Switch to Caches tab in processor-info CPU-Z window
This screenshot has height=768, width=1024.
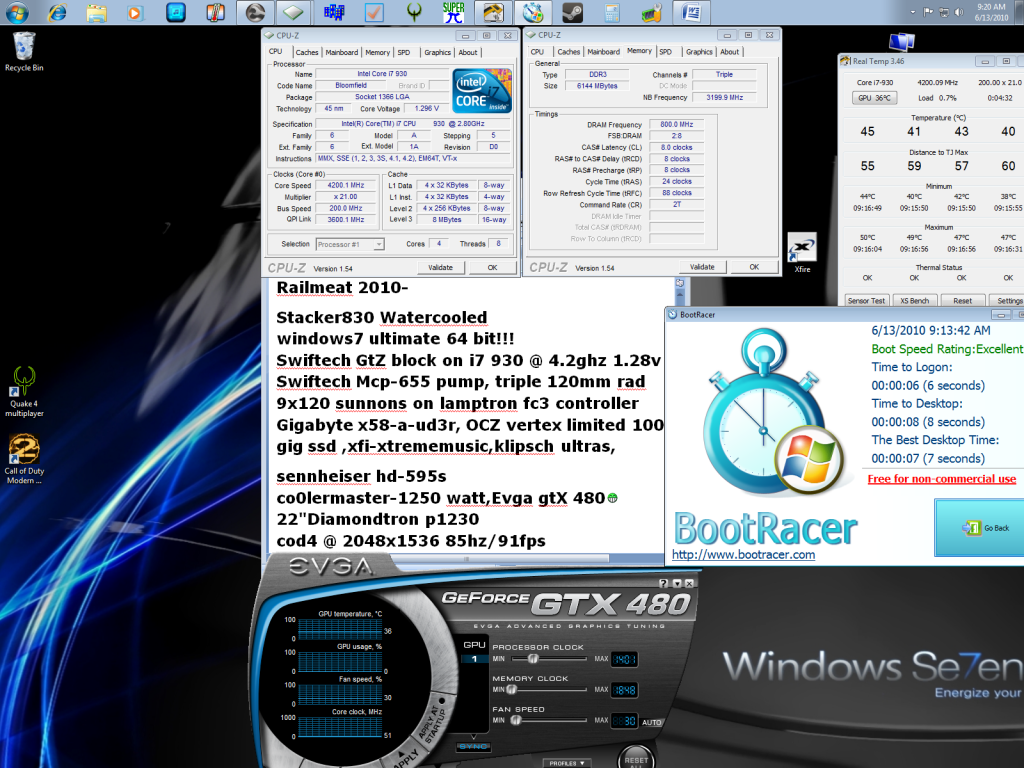pyautogui.click(x=307, y=52)
